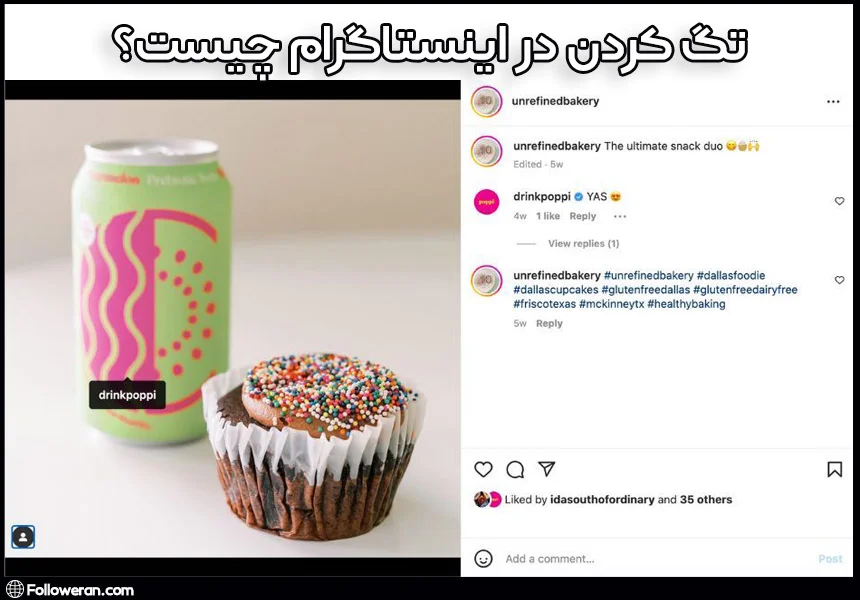Open the #dallasfoodie hashtag
The width and height of the screenshot is (860, 600).
tap(731, 275)
